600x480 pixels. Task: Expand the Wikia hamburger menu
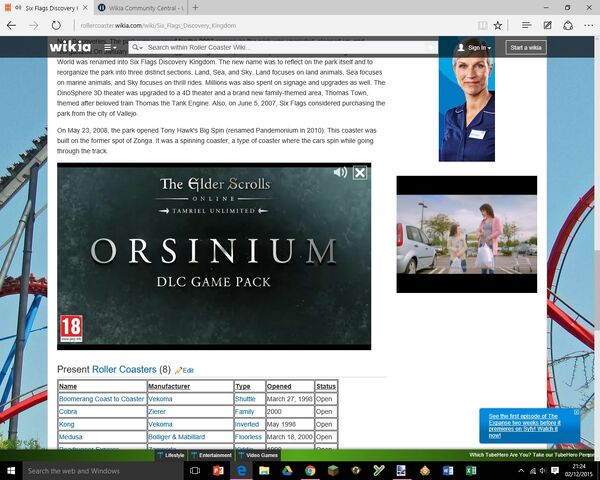point(110,47)
